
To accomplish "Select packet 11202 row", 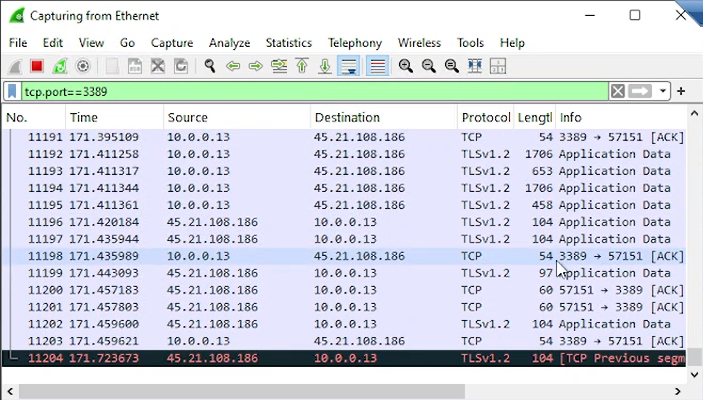I will (344, 324).
